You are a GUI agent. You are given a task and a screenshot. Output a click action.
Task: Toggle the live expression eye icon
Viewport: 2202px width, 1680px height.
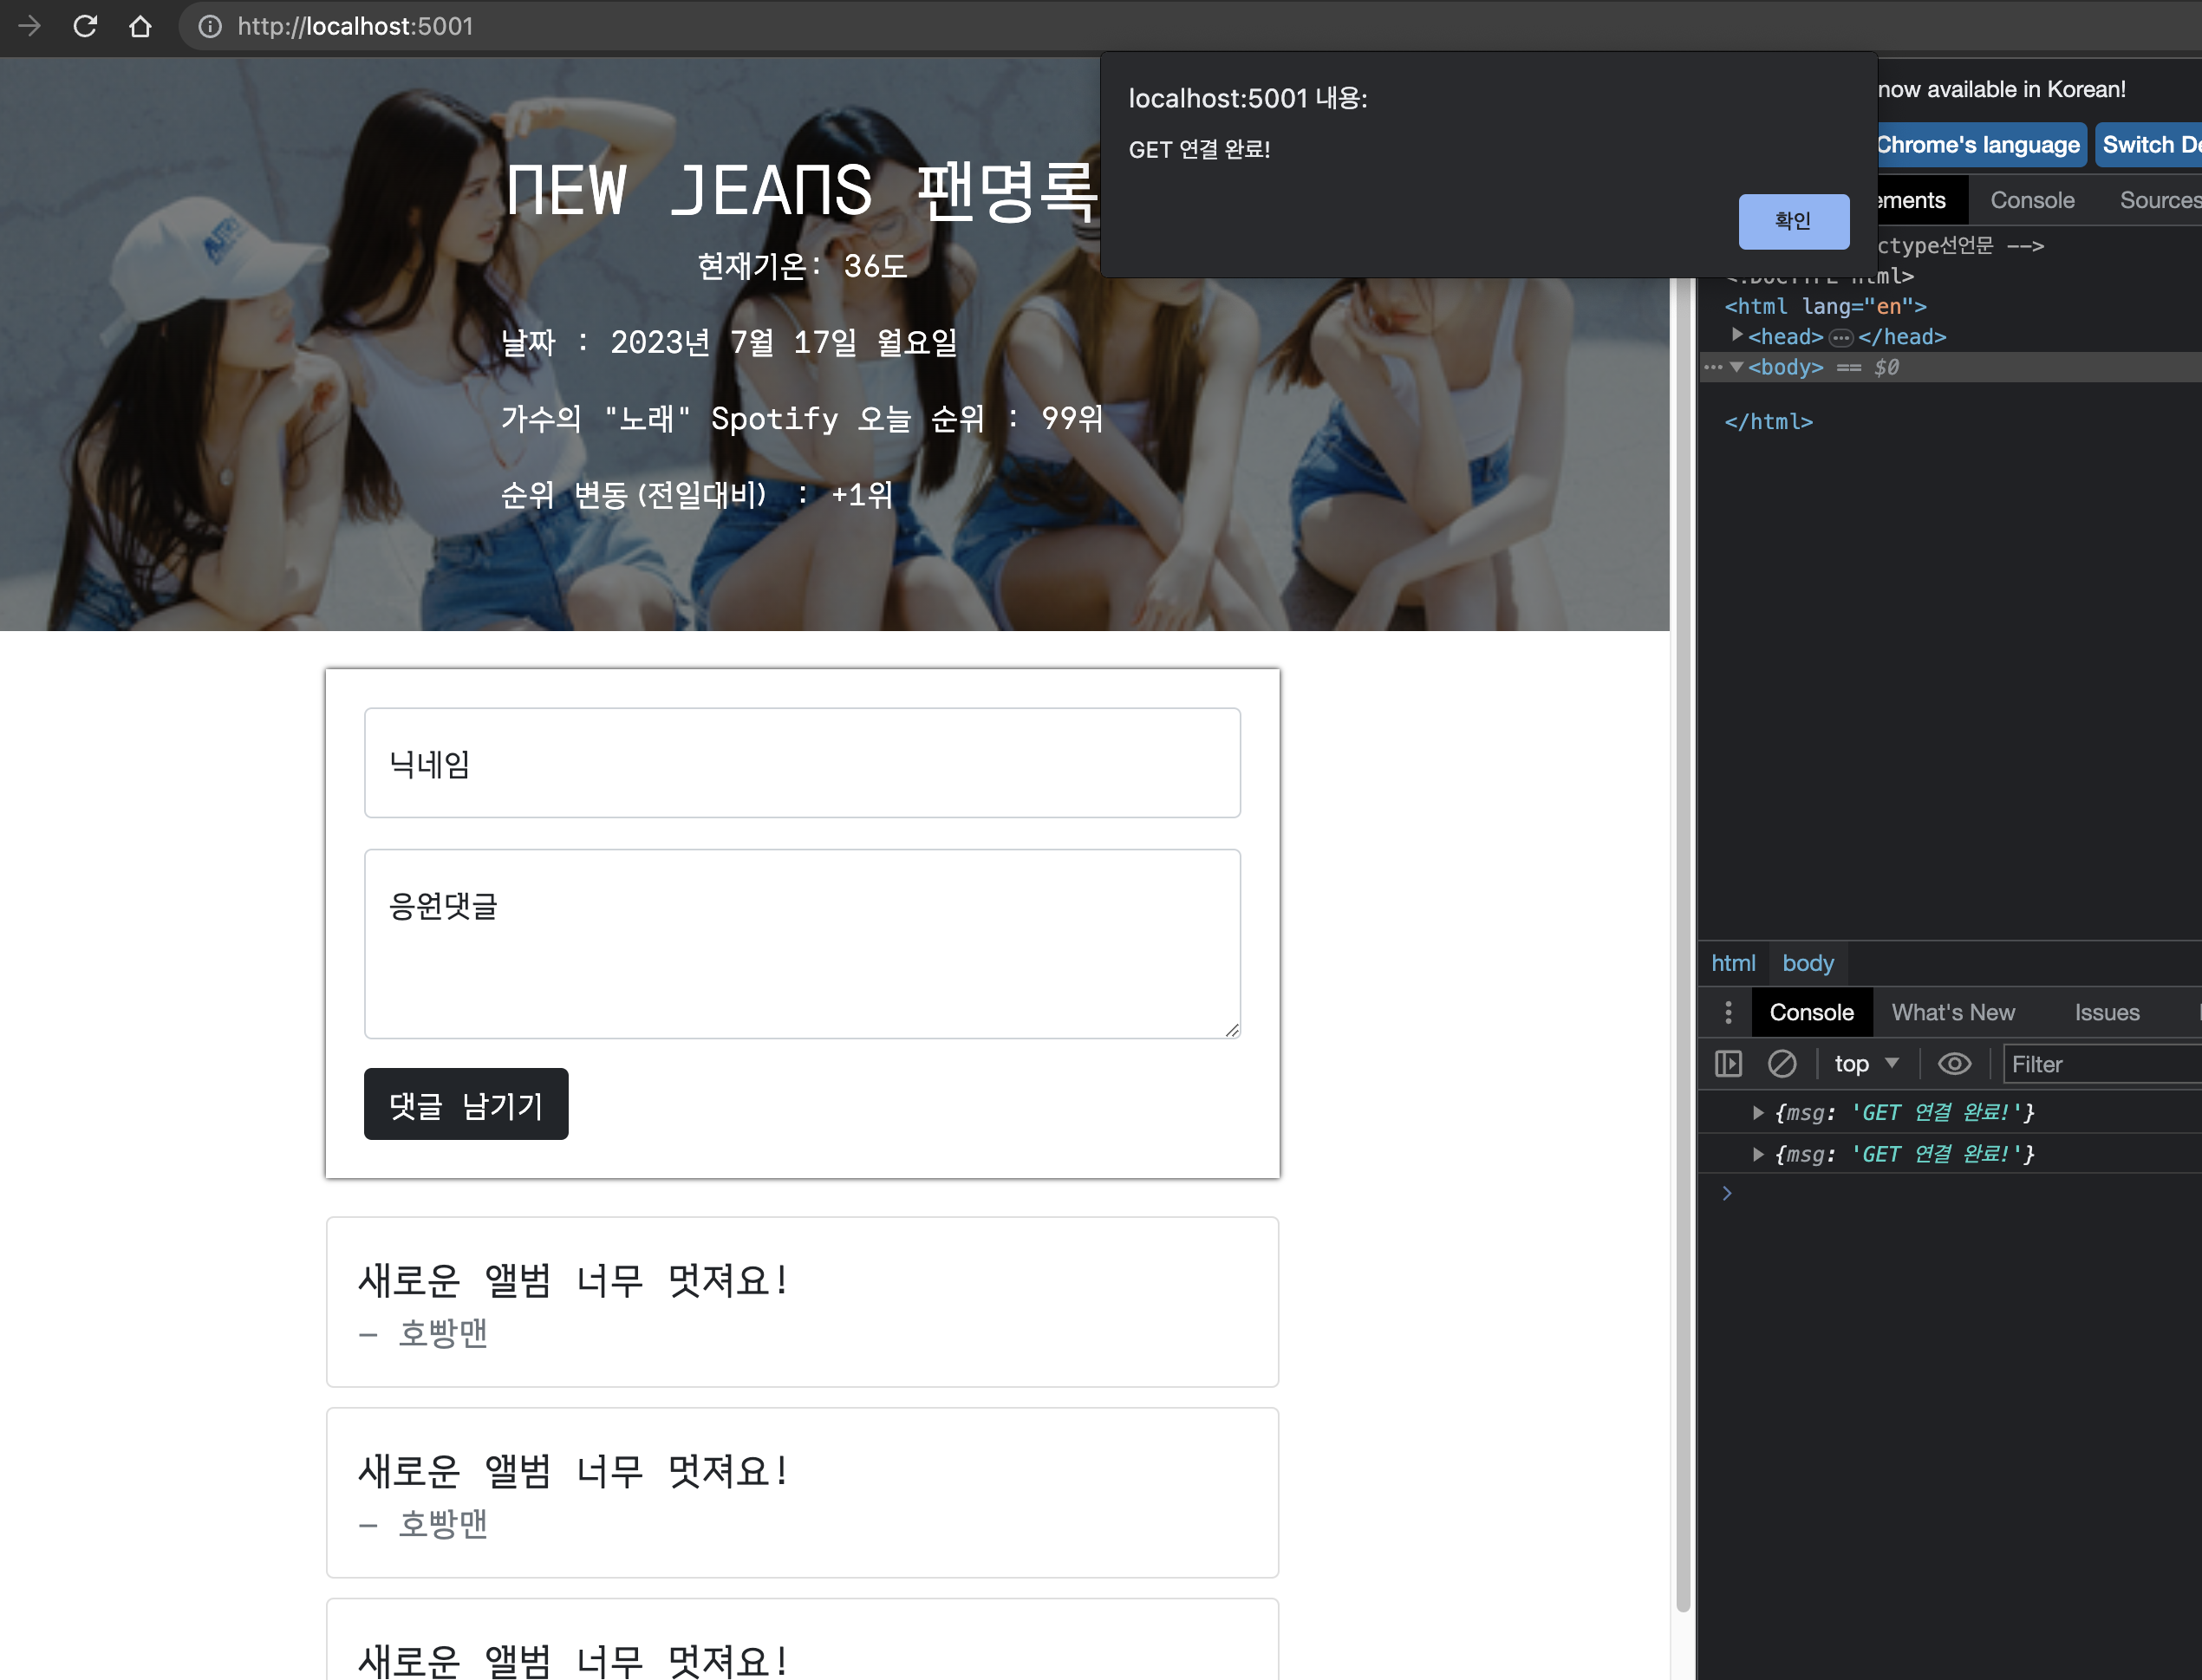1954,1064
